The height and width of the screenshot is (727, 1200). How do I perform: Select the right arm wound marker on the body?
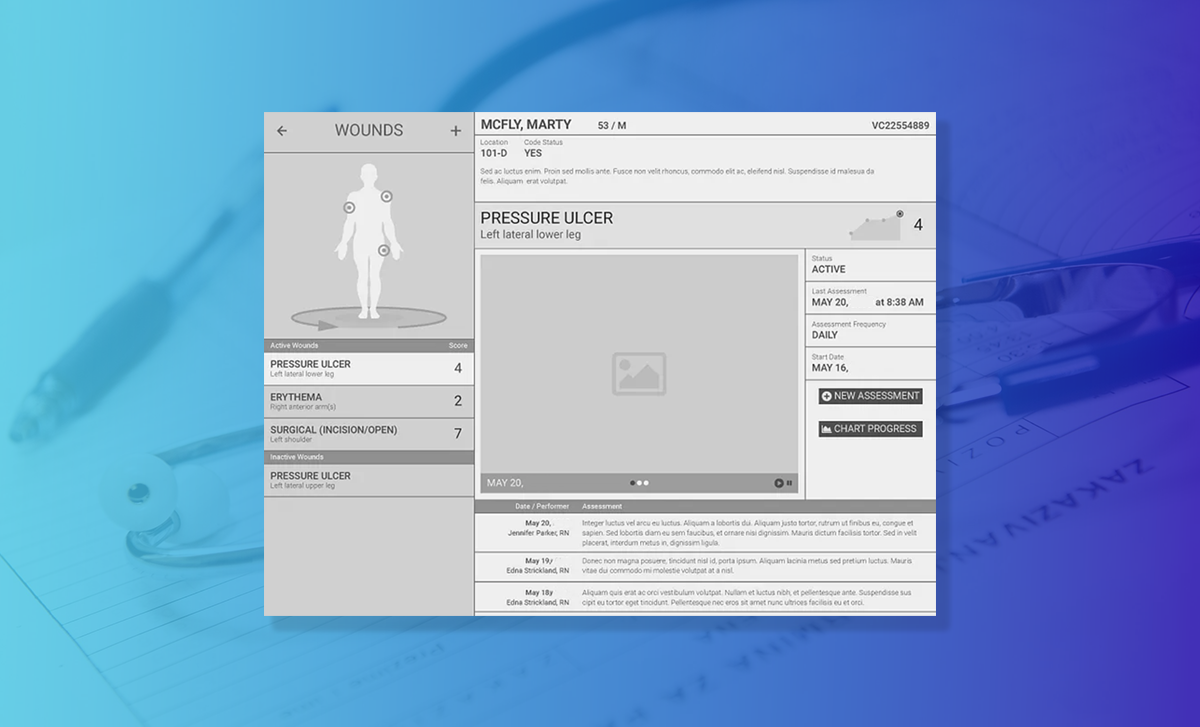(349, 208)
